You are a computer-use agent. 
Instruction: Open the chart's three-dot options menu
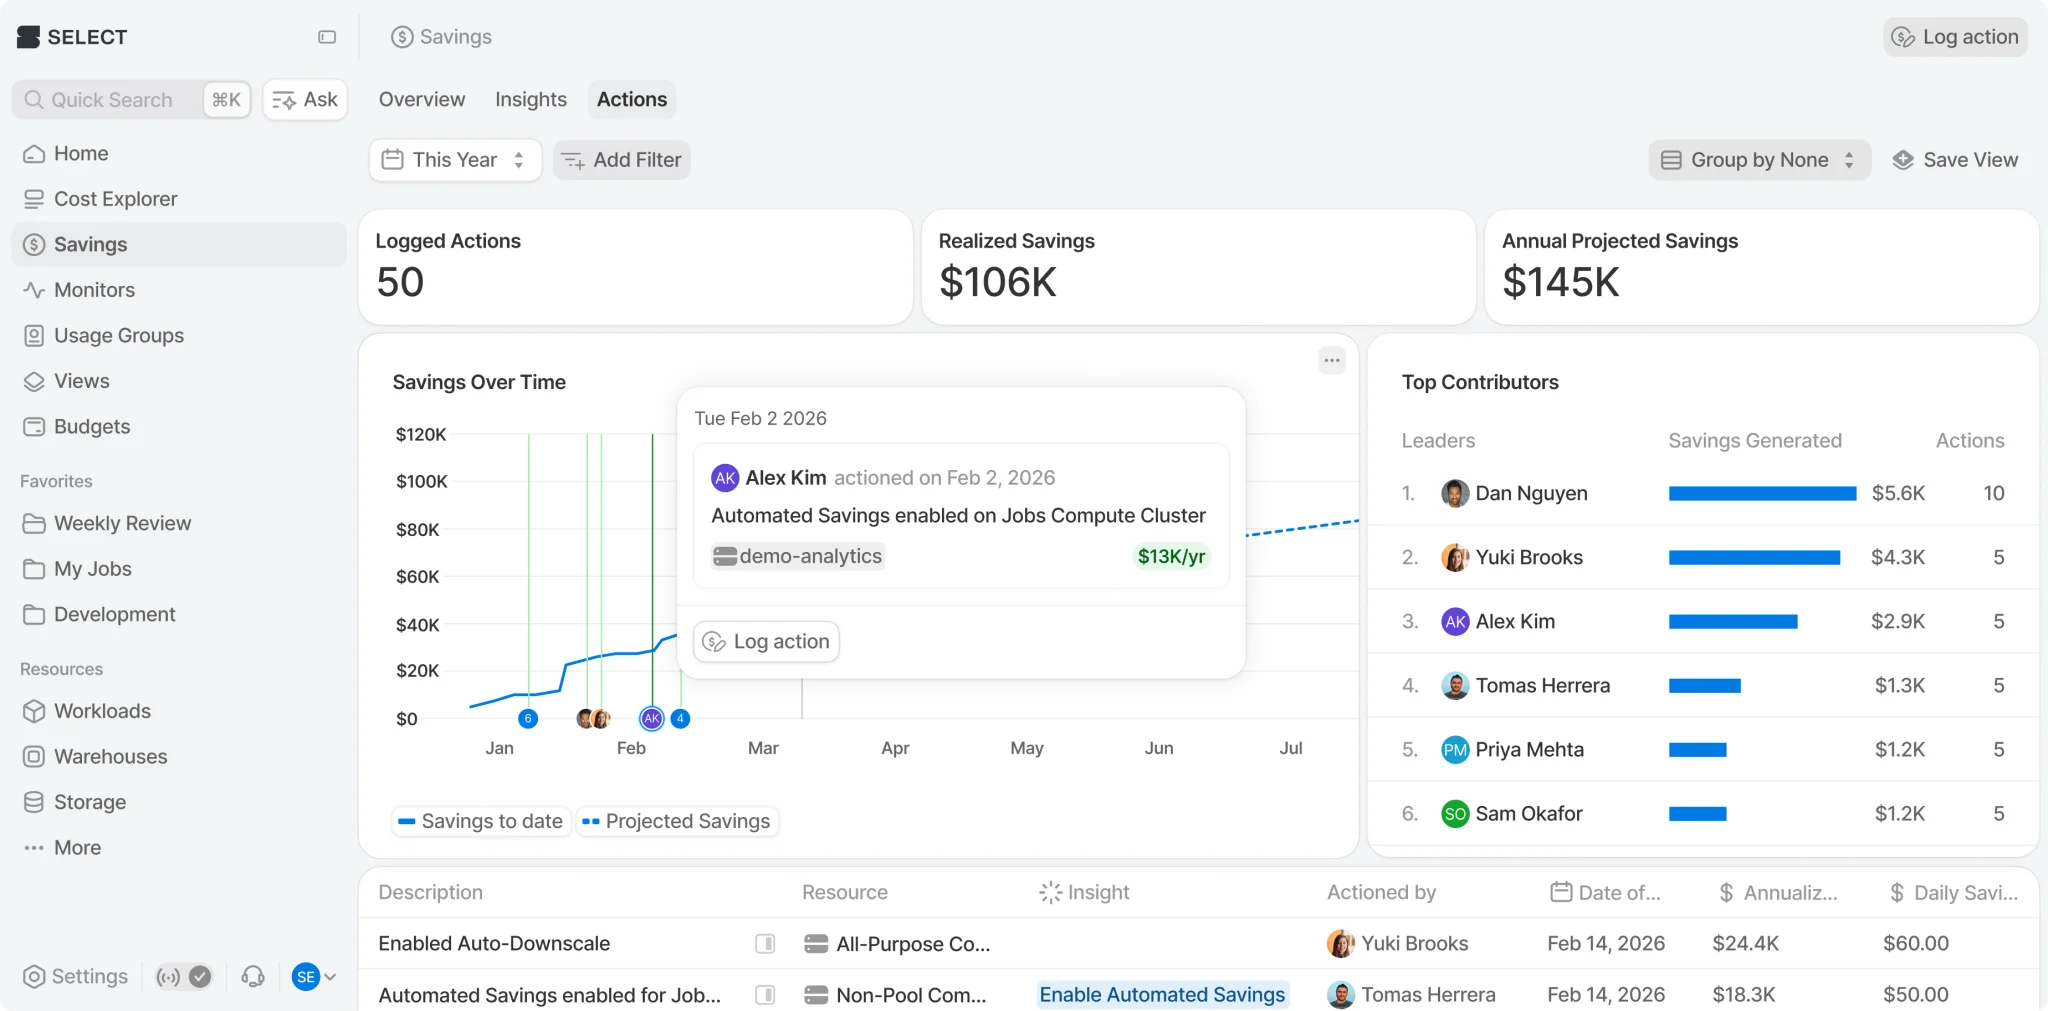(1332, 360)
